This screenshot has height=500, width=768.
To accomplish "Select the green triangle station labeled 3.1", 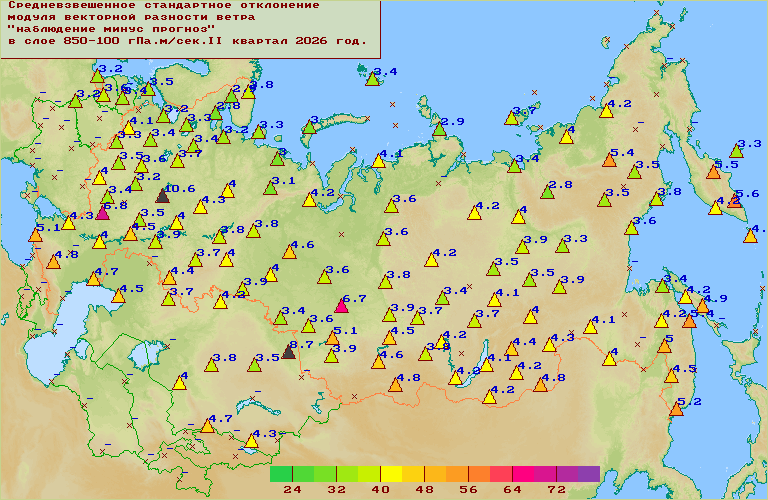I will click(x=270, y=189).
